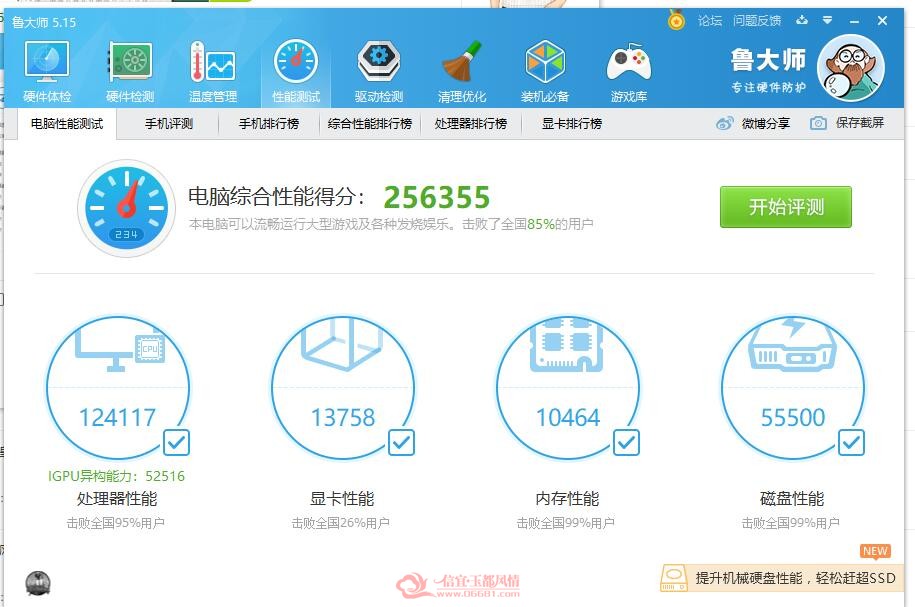Click the blue speedometer gauge showing 234
Screen dimensions: 915x607
pos(126,208)
